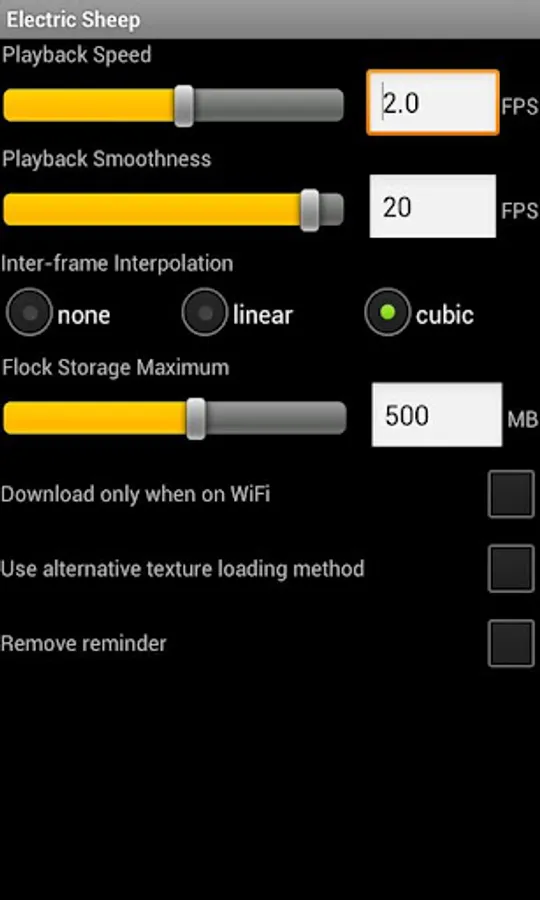The image size is (540, 900).
Task: Click the Remove reminder label text
Action: [84, 643]
